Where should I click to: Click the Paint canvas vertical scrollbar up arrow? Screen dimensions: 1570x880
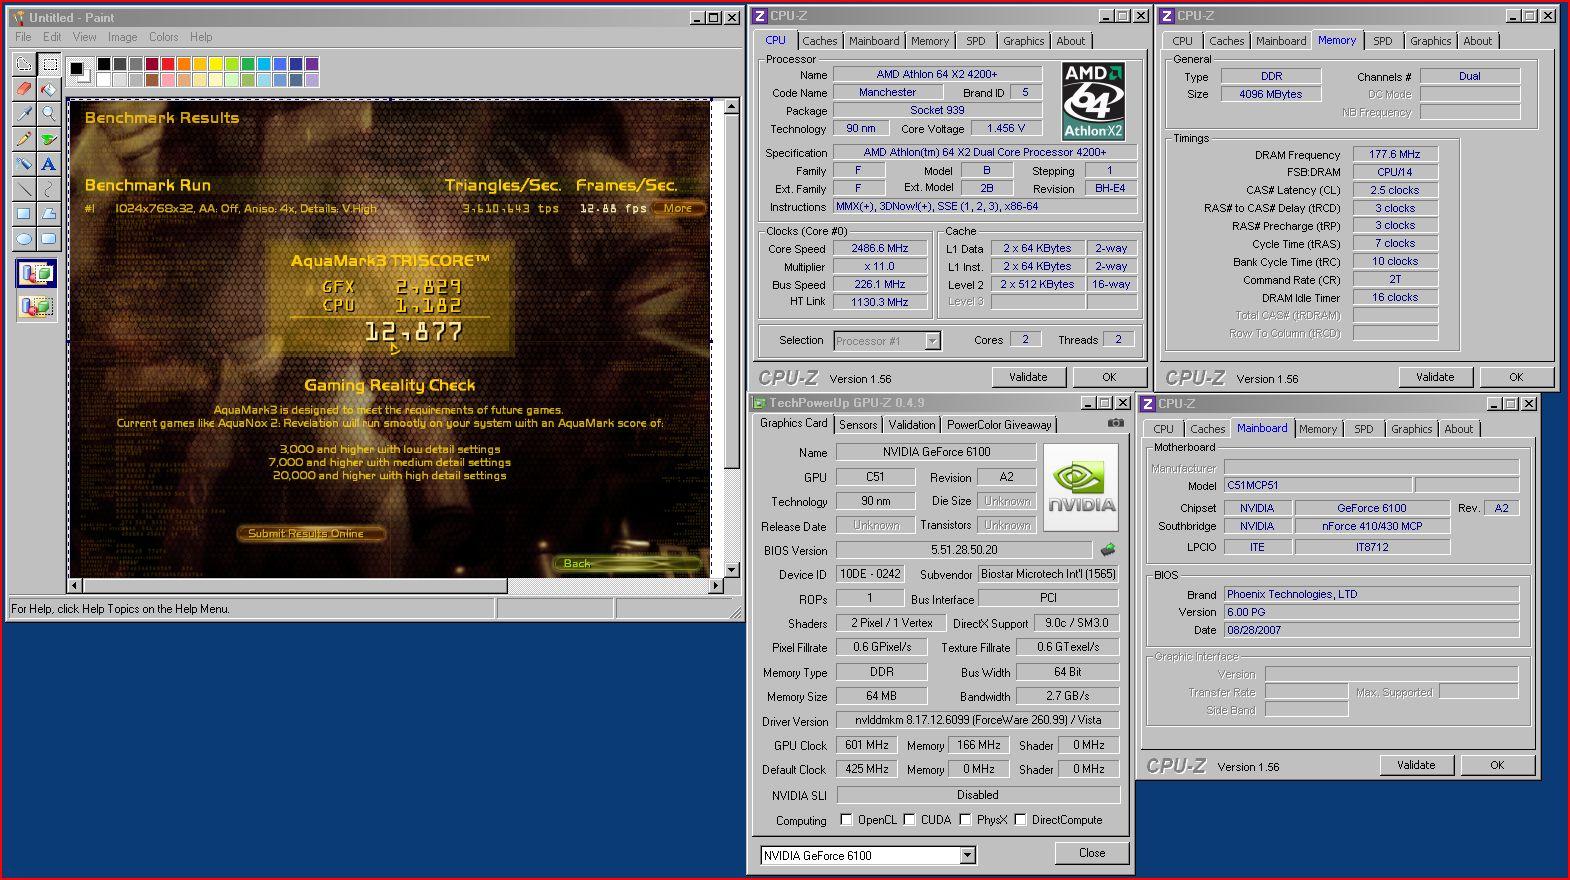731,105
